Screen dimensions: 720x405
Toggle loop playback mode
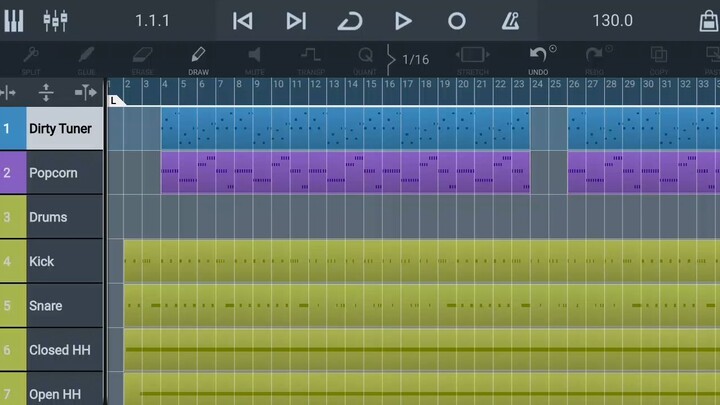pos(349,21)
